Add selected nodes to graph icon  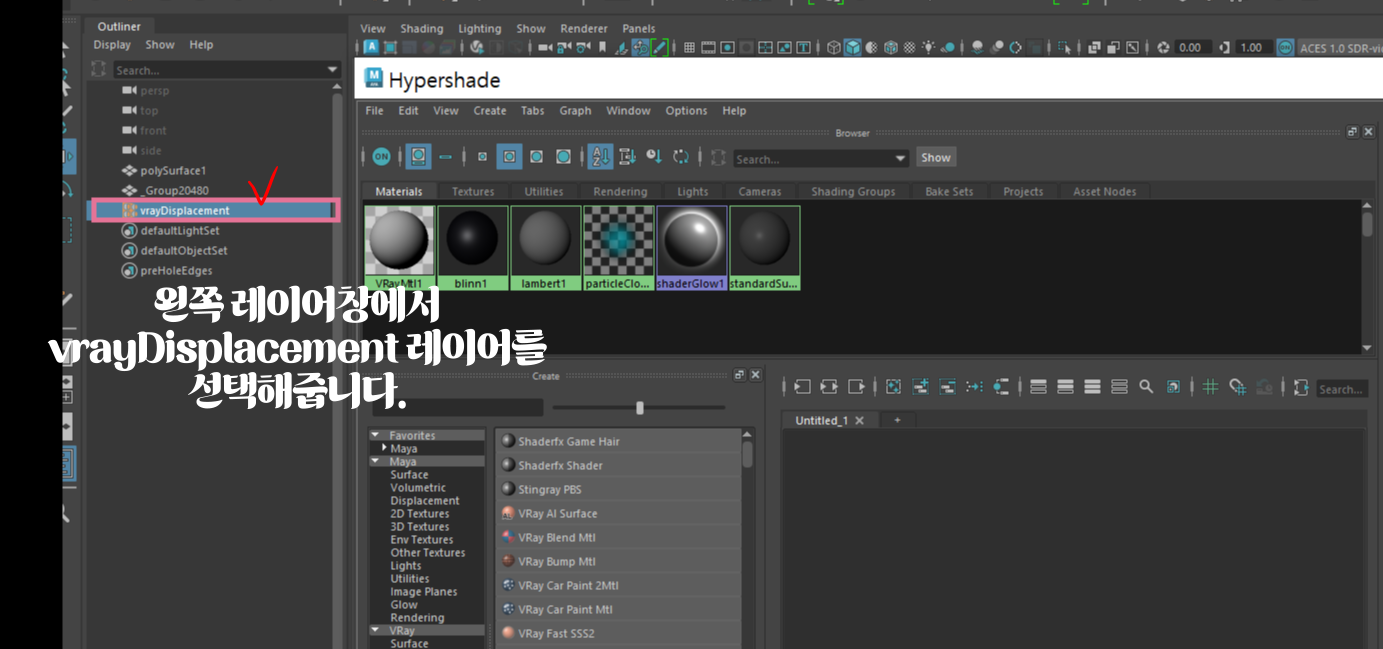point(921,386)
